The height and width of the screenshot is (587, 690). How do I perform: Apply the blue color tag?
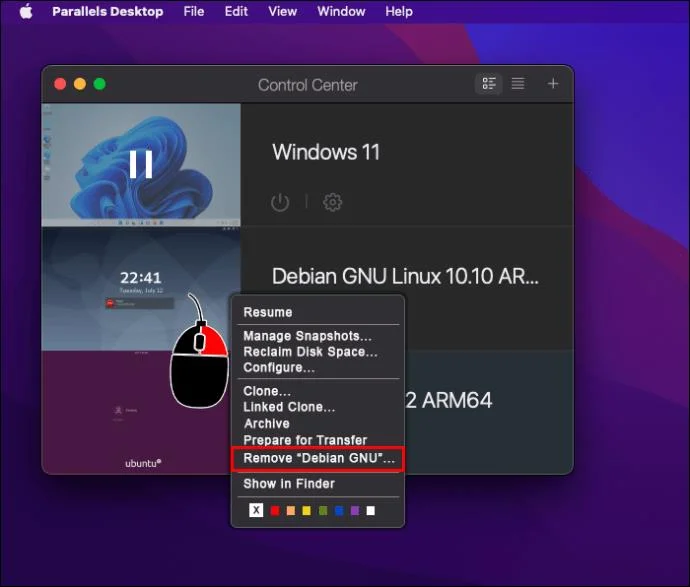click(x=339, y=510)
